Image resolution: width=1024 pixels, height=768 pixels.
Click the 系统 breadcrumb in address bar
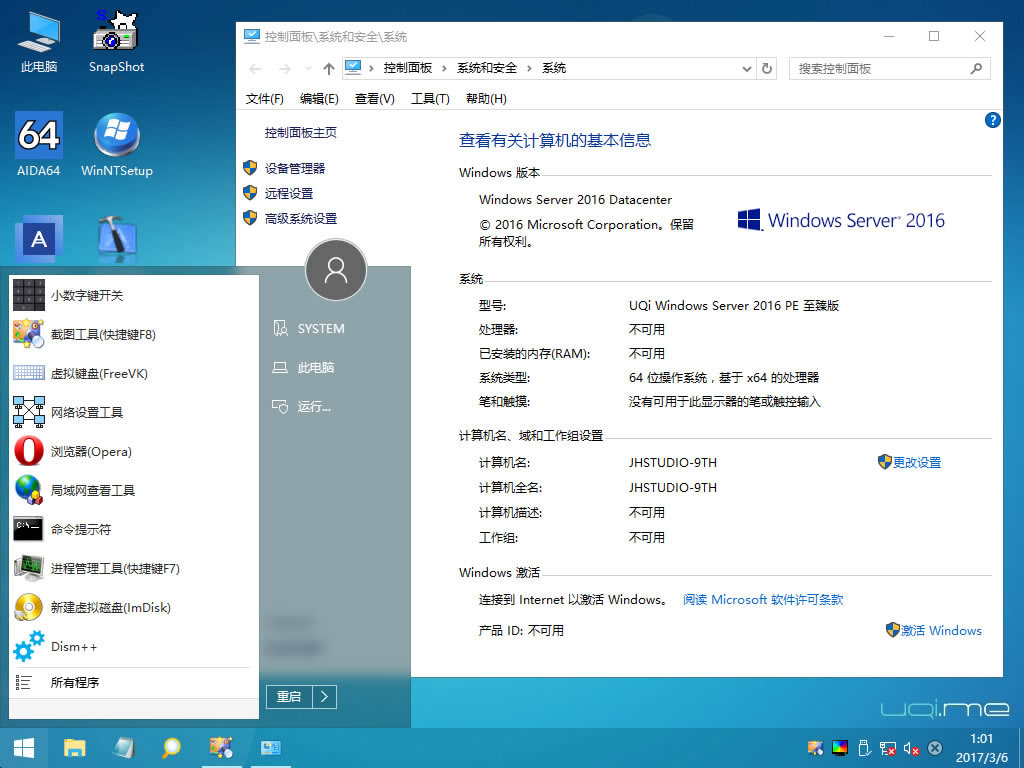[x=554, y=68]
